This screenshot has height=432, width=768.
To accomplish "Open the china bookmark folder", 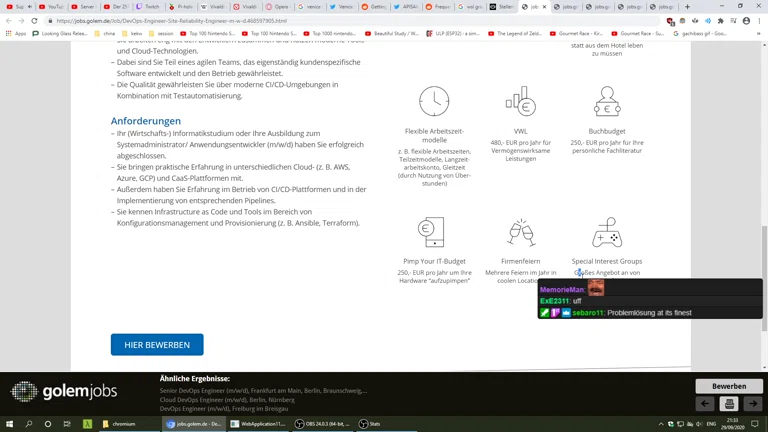I will pyautogui.click(x=104, y=34).
